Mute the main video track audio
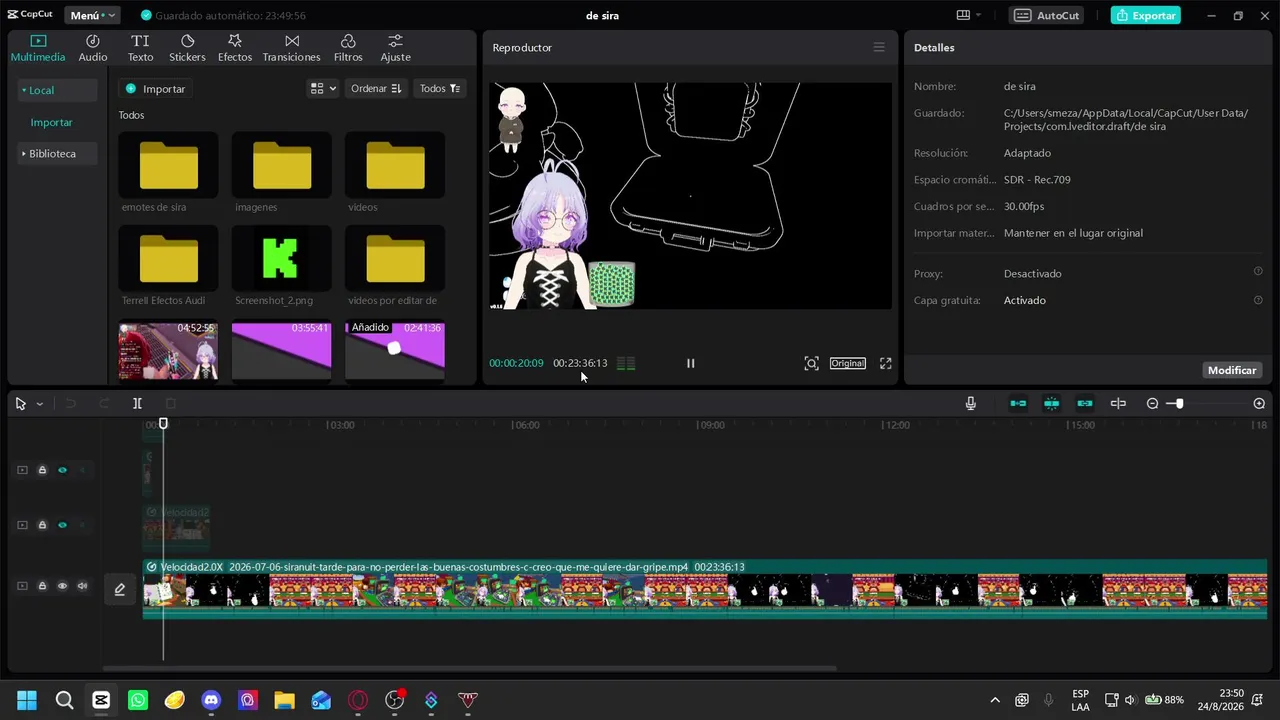Image resolution: width=1280 pixels, height=720 pixels. click(82, 586)
